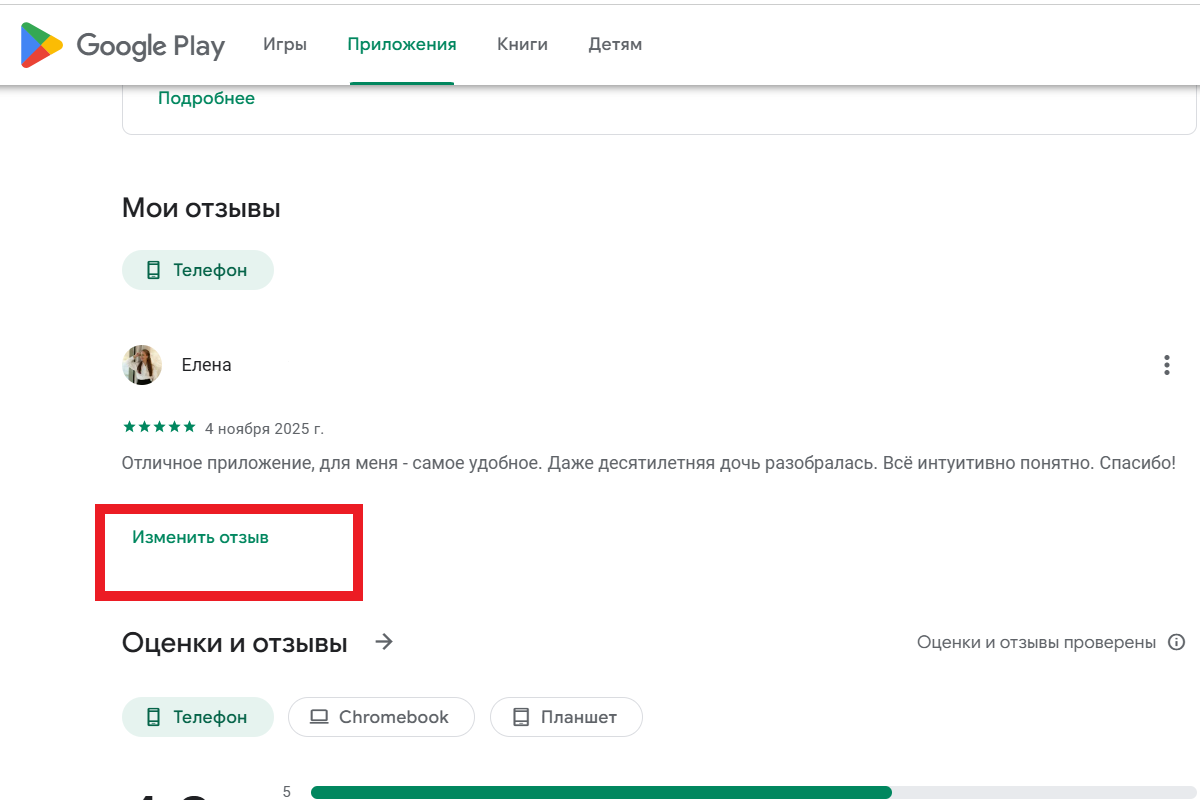1200x800 pixels.
Task: Click the 5-star rating distribution bar
Action: (x=600, y=791)
